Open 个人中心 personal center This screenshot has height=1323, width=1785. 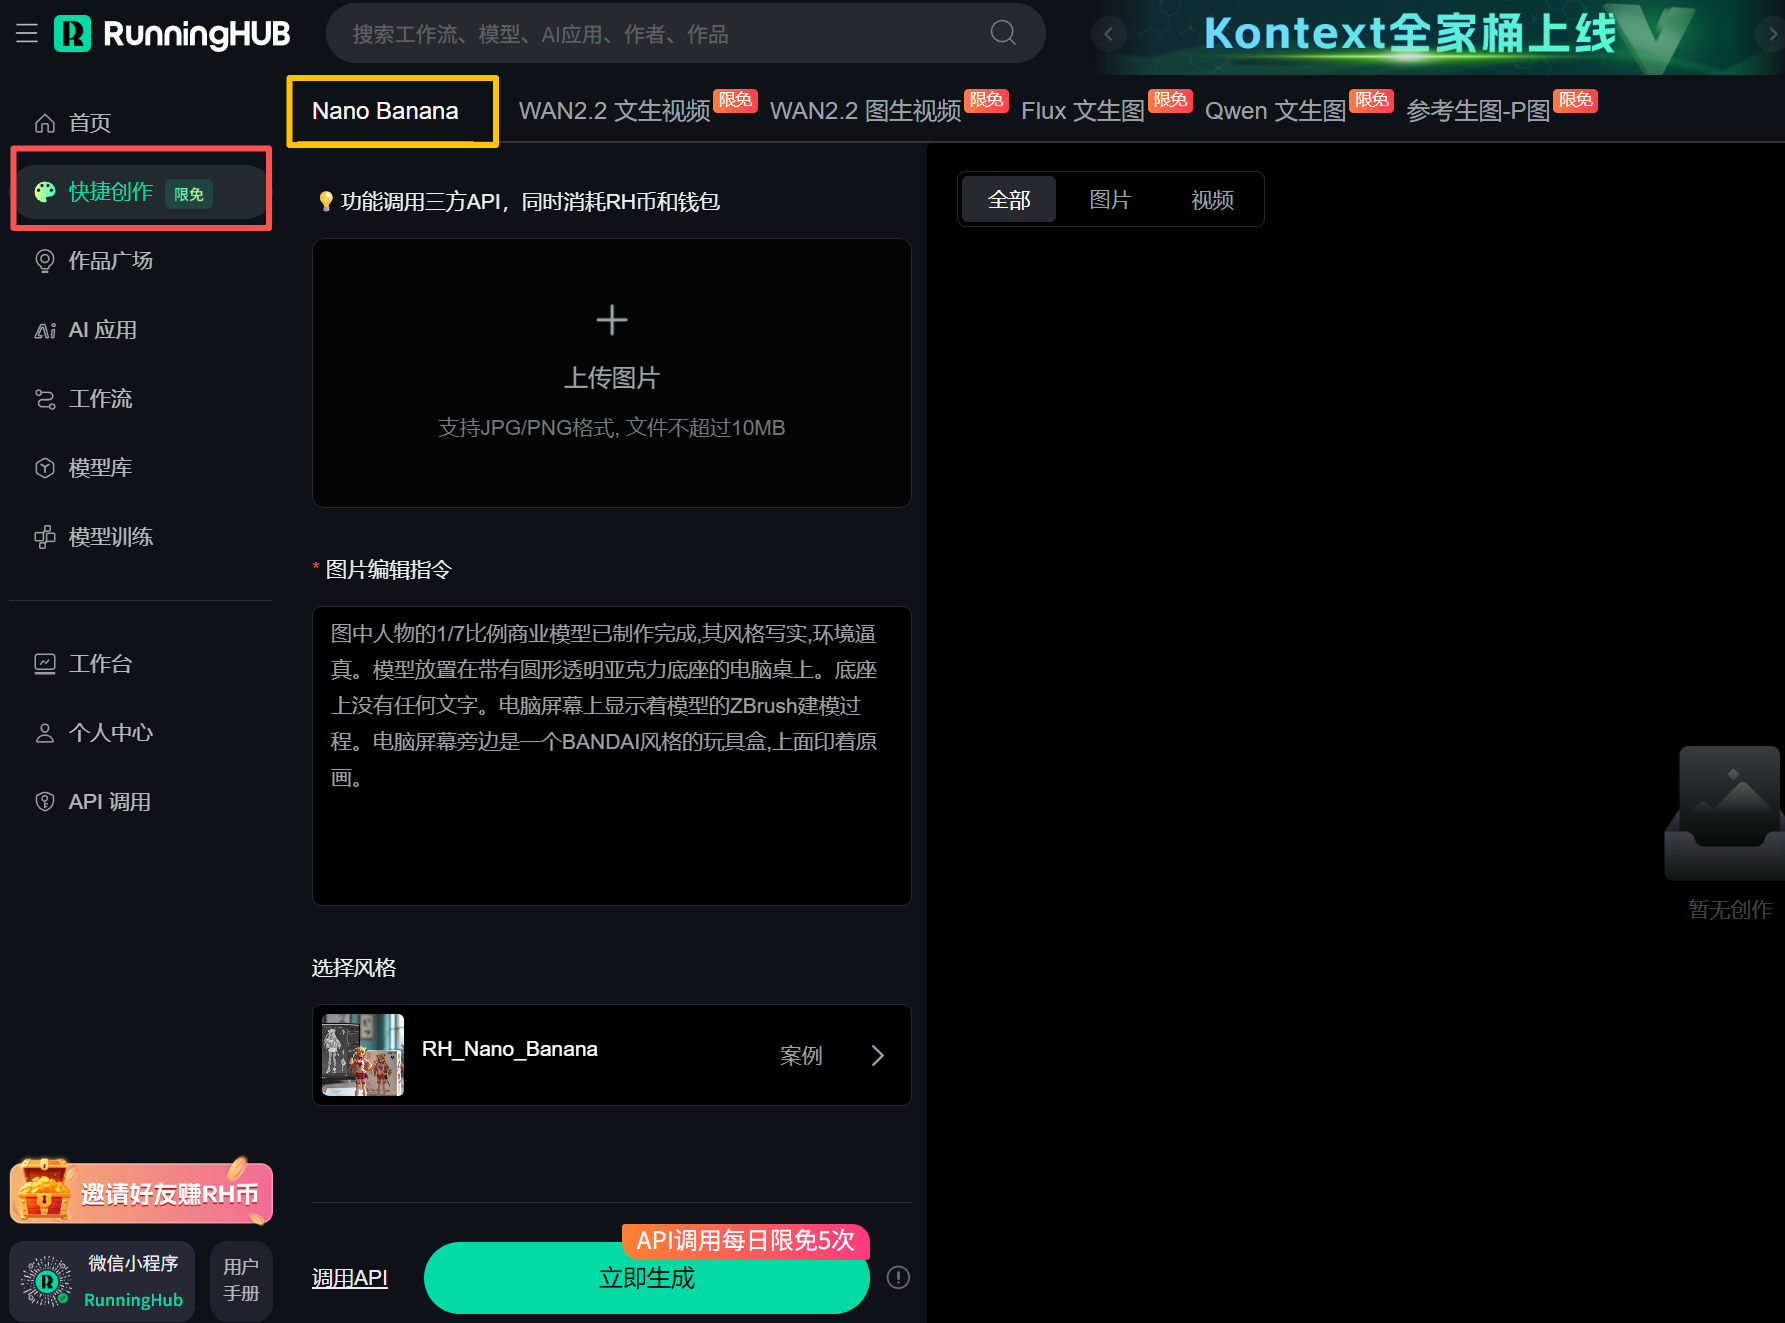point(110,733)
